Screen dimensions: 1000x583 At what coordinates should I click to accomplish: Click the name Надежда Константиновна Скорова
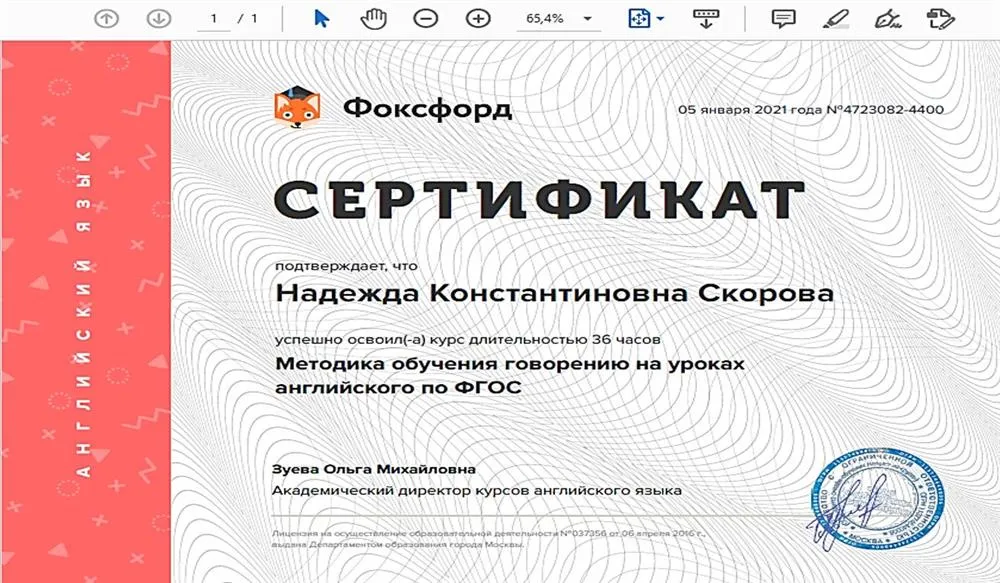554,293
